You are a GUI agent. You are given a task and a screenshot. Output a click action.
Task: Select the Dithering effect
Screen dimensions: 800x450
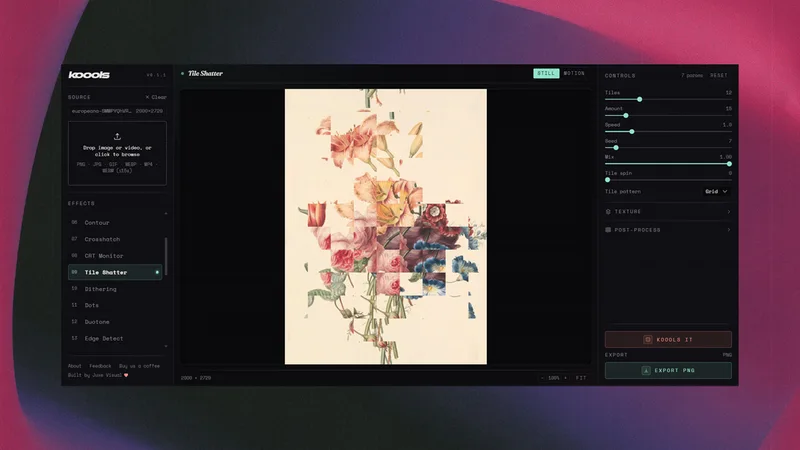point(115,289)
